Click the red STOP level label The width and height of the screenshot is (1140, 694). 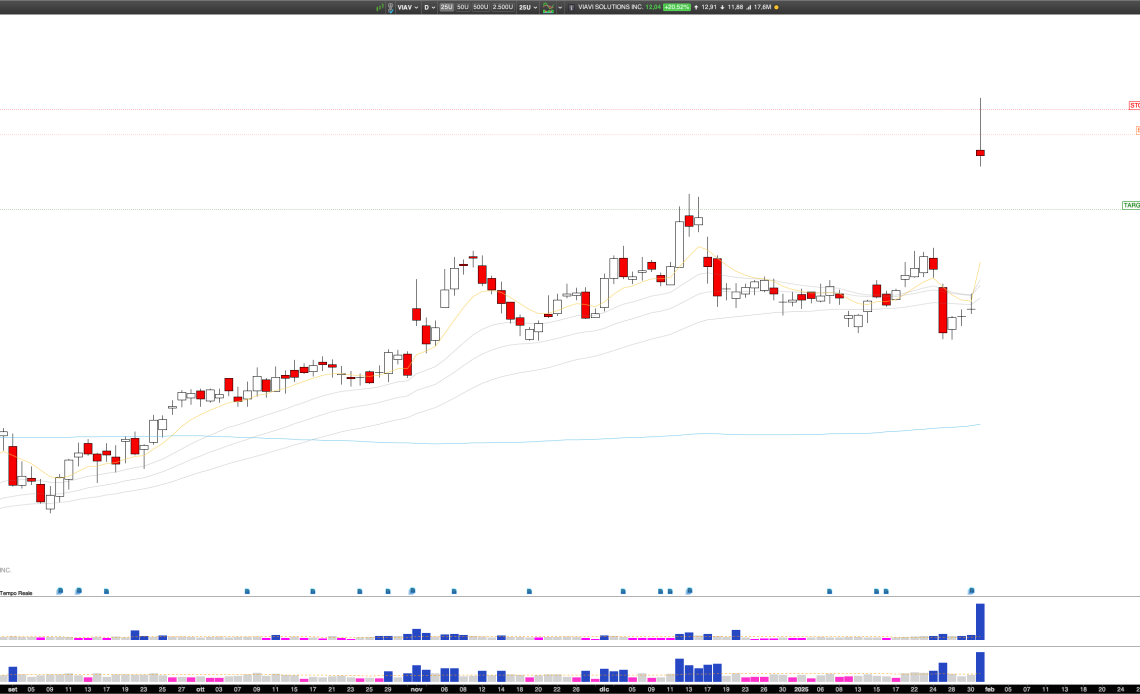click(x=1134, y=105)
